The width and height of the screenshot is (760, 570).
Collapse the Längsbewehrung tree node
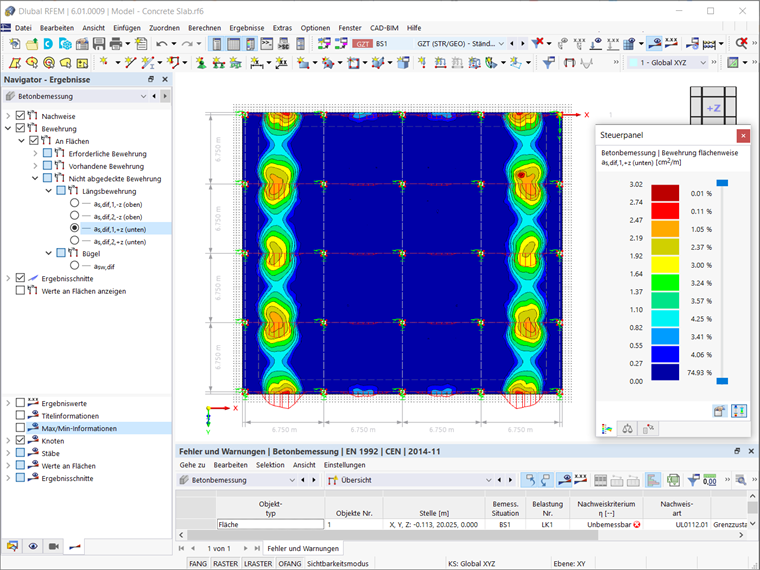48,191
